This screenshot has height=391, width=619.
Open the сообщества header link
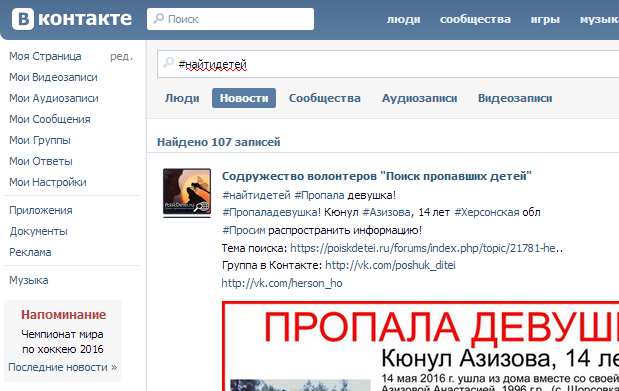(x=475, y=19)
